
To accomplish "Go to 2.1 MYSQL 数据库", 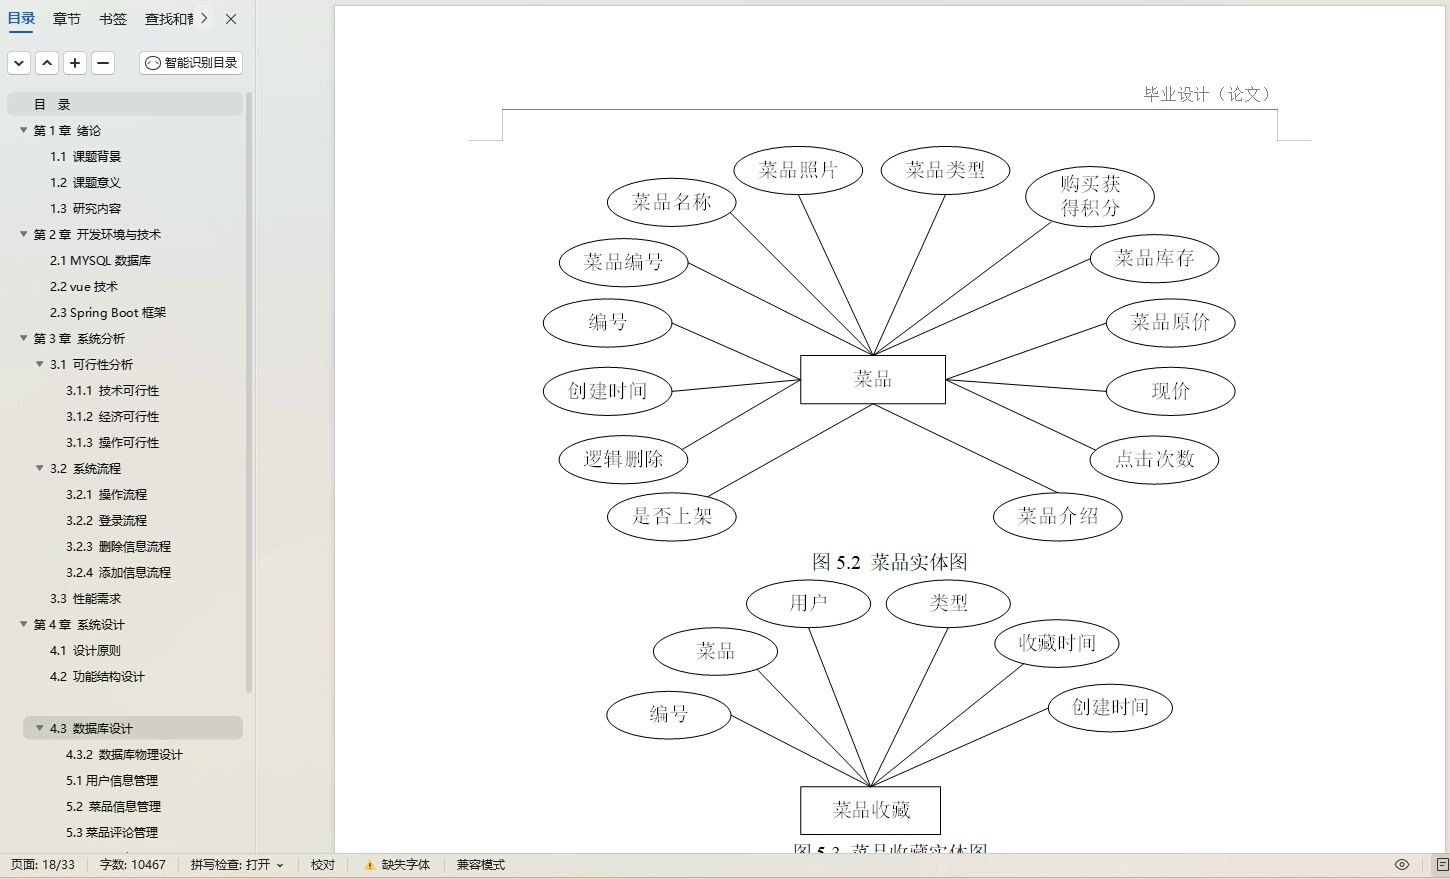I will click(x=101, y=260).
